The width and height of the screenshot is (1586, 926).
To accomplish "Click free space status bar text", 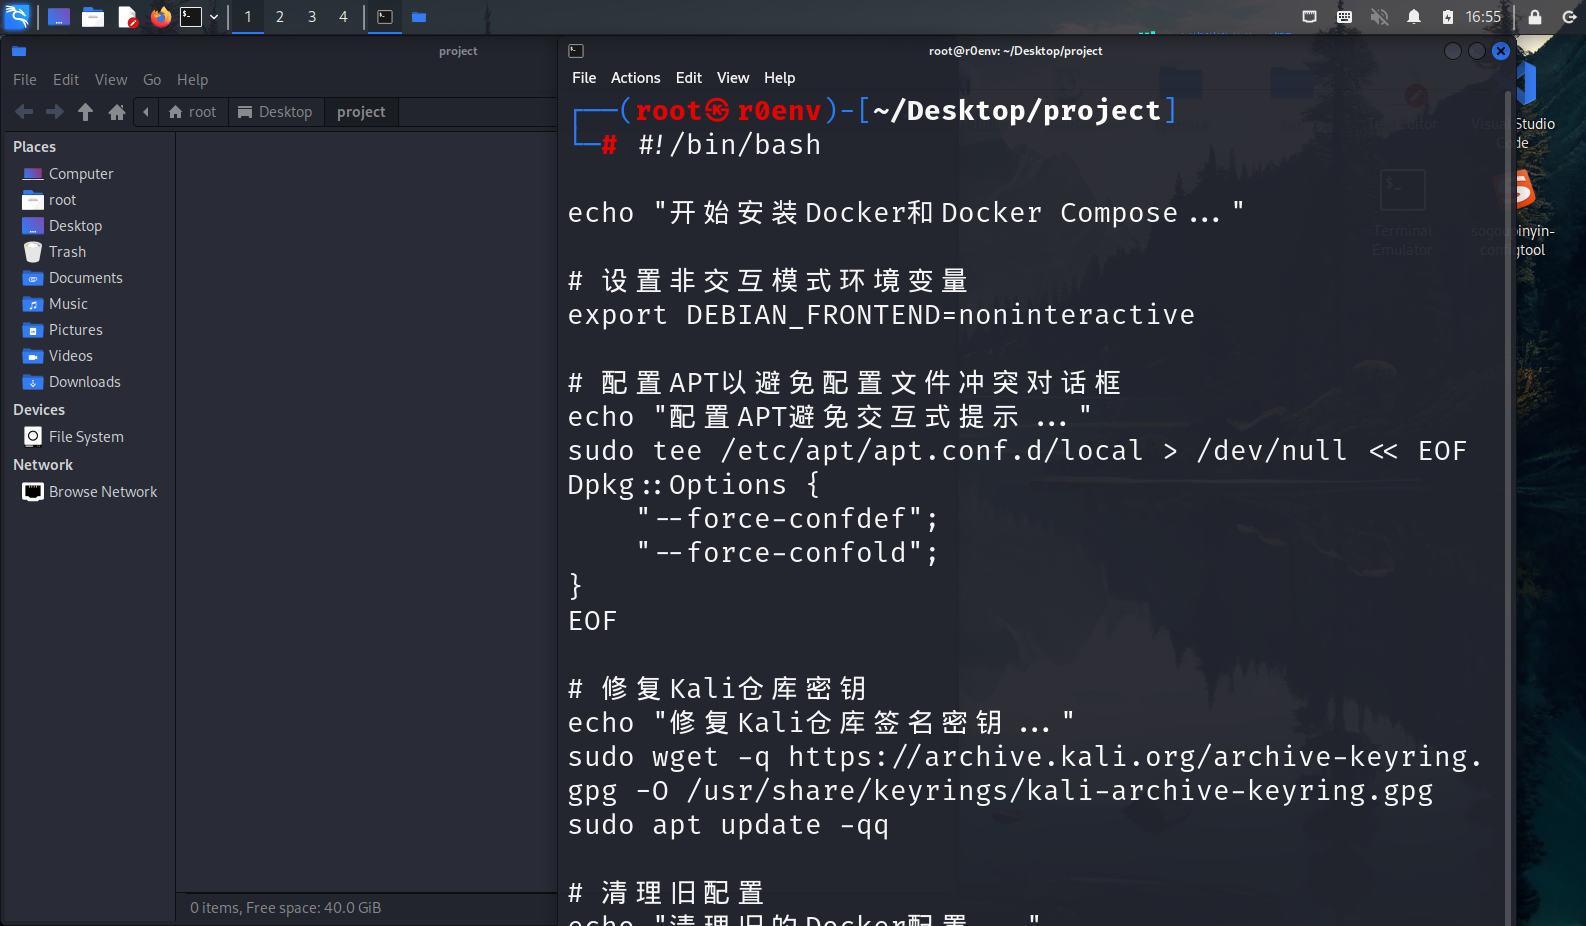I will pos(286,908).
